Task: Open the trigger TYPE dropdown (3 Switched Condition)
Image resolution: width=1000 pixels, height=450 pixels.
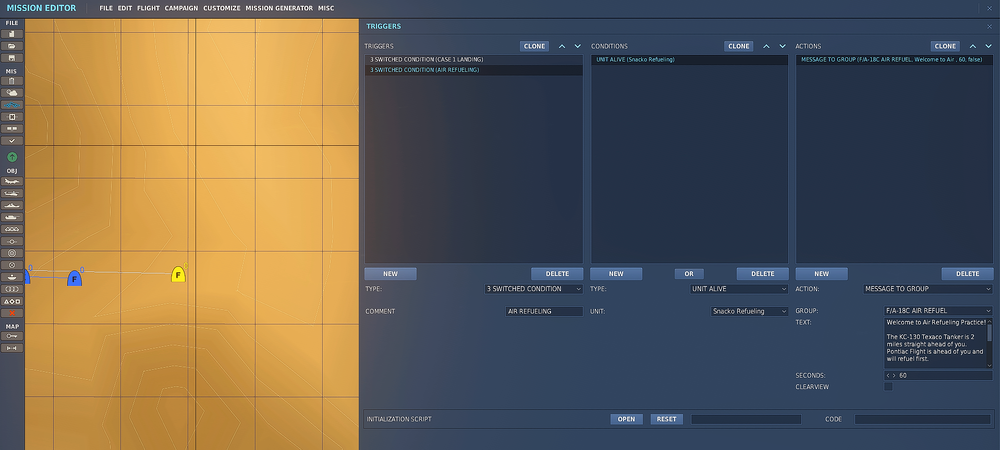Action: pos(534,289)
